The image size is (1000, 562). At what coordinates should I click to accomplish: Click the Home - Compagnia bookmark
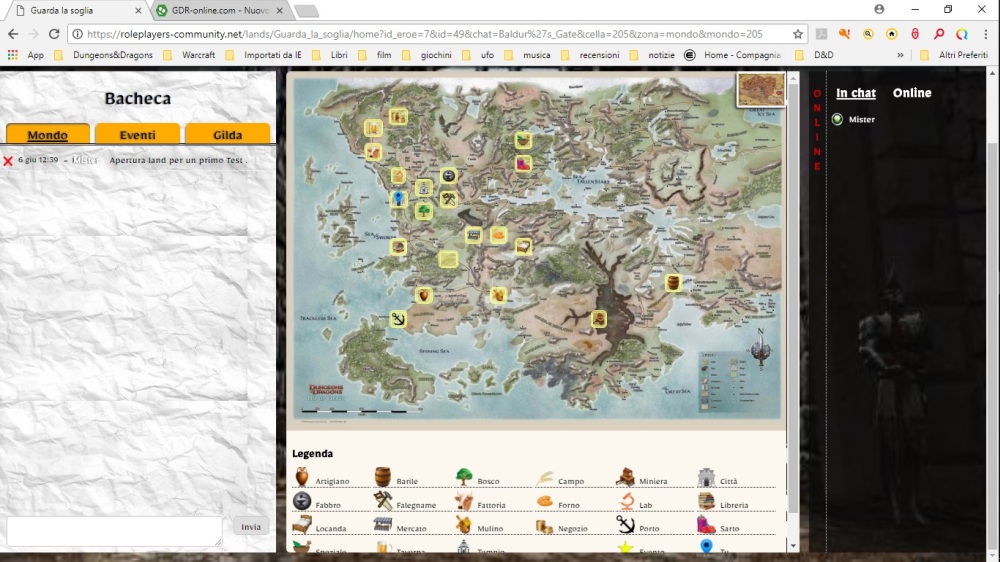(x=733, y=55)
